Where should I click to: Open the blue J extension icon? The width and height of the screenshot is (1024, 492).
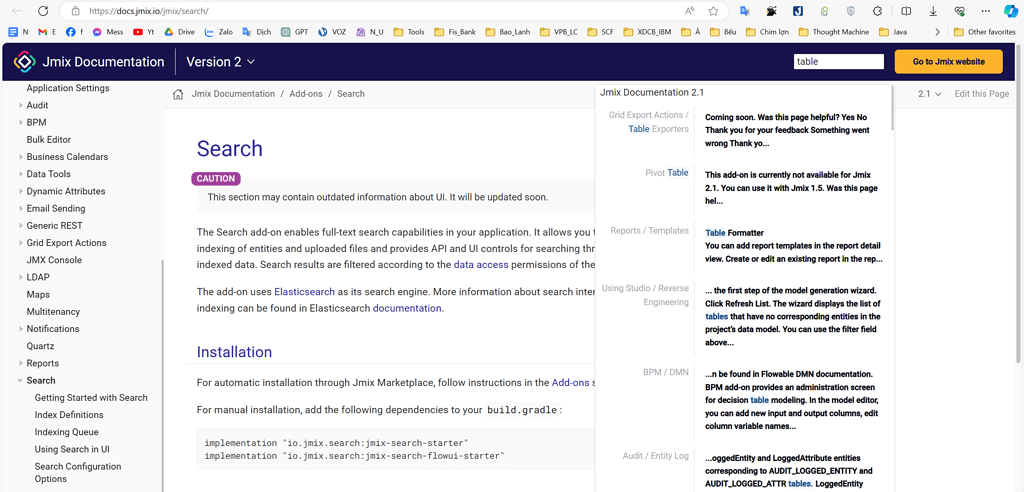click(797, 11)
